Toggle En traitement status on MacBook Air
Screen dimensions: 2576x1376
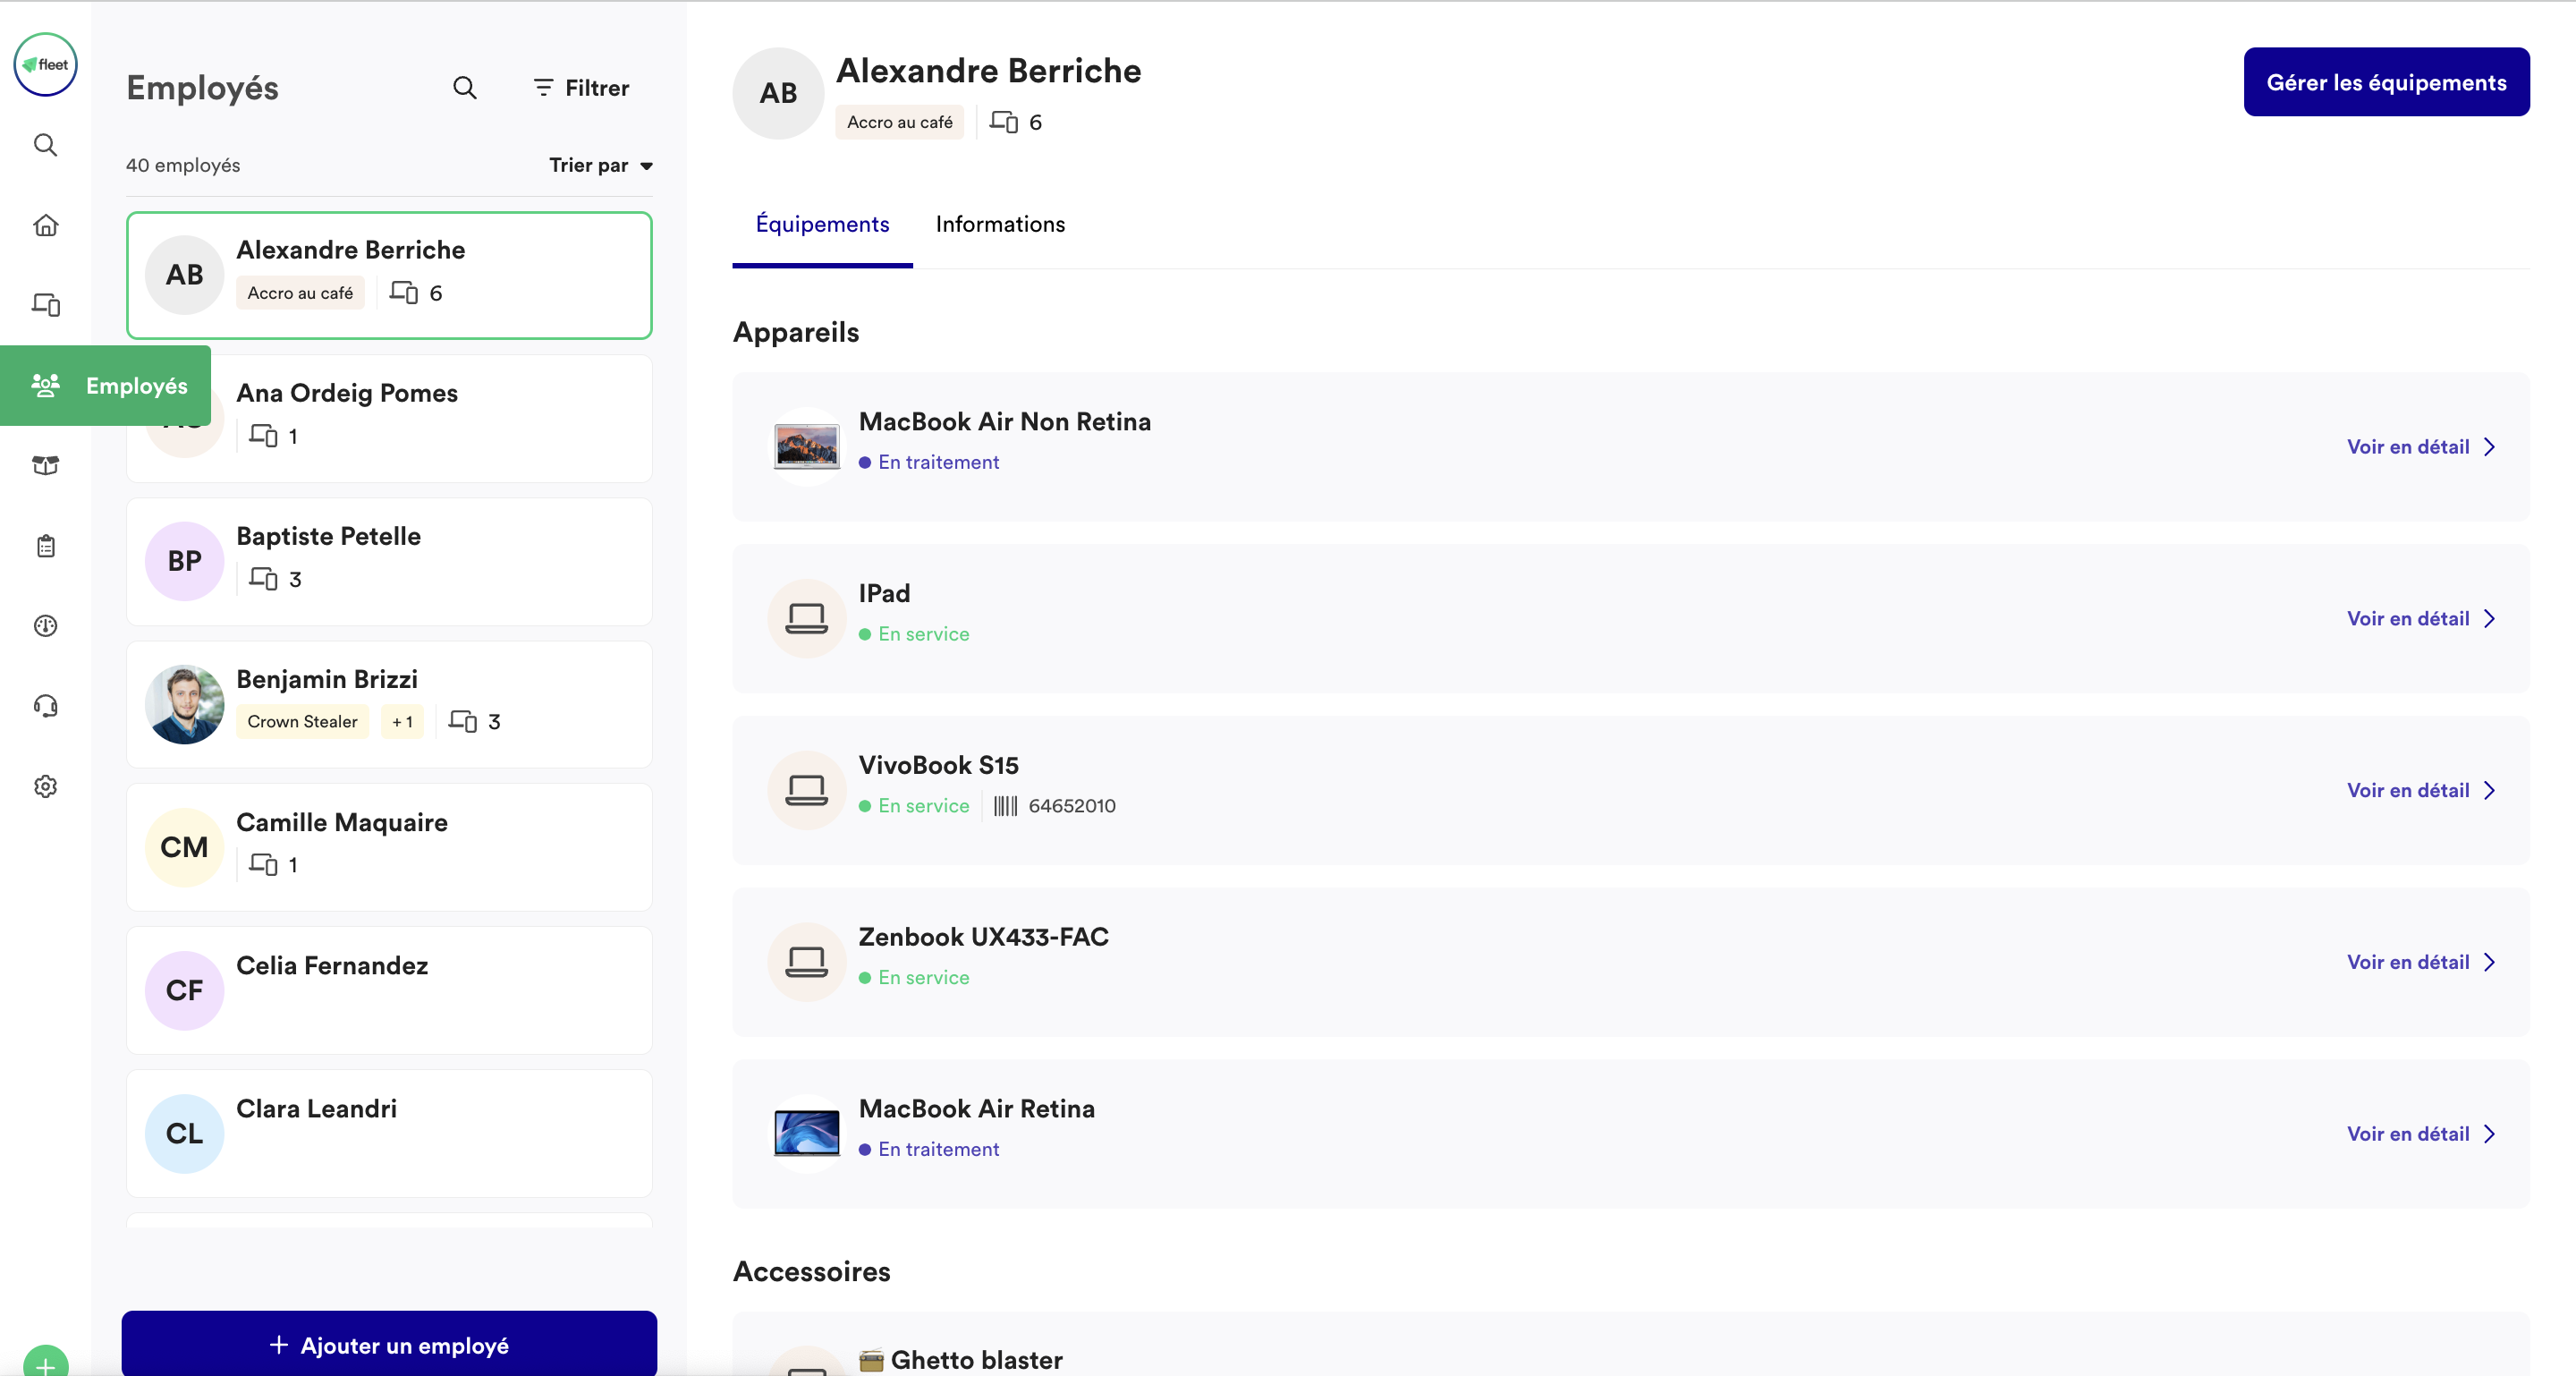(928, 461)
